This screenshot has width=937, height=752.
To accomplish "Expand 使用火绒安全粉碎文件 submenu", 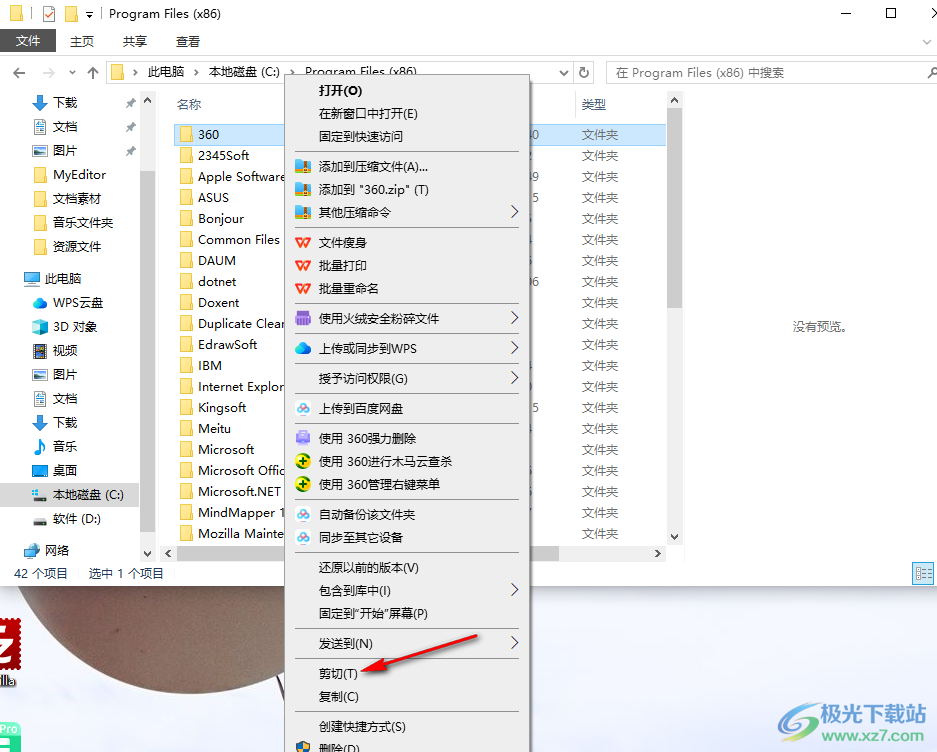I will tap(407, 319).
